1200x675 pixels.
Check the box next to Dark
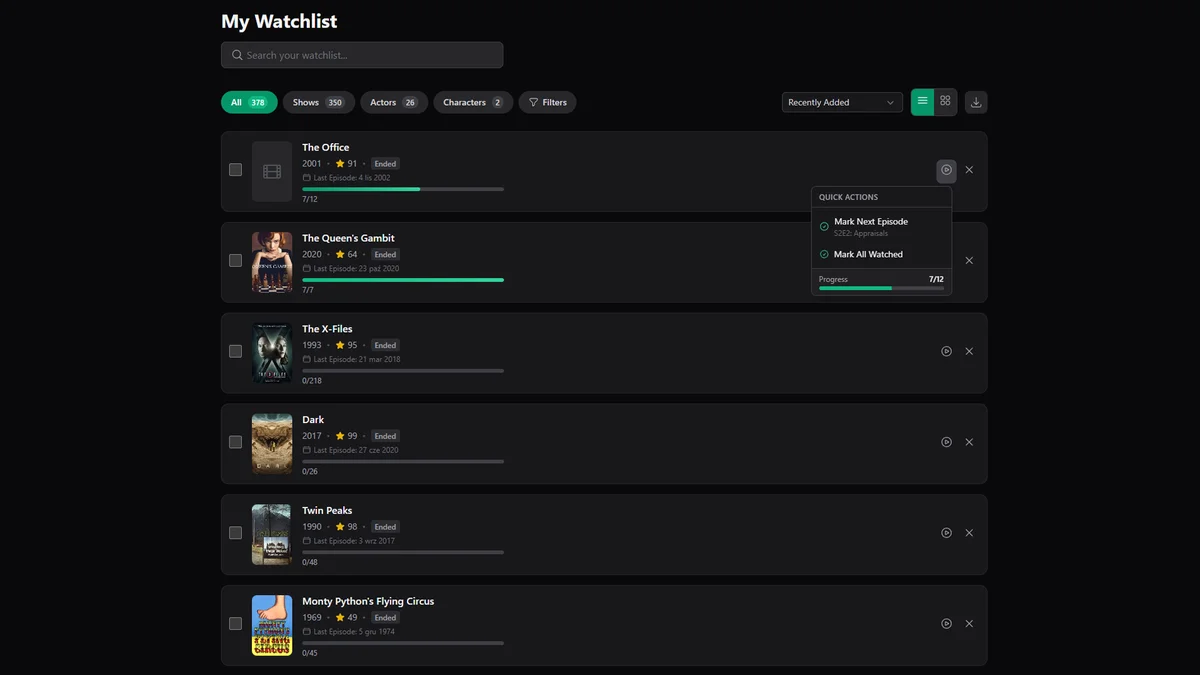[x=235, y=442]
